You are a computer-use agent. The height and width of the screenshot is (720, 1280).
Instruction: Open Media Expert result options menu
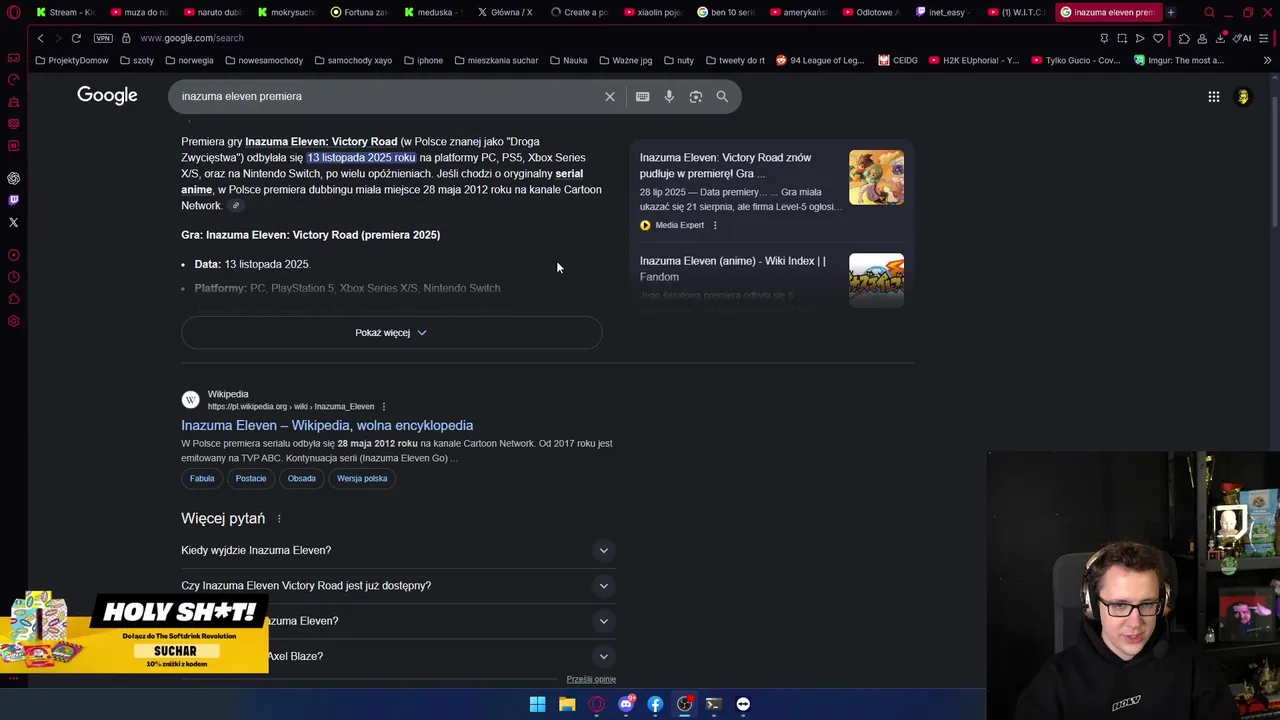[715, 225]
